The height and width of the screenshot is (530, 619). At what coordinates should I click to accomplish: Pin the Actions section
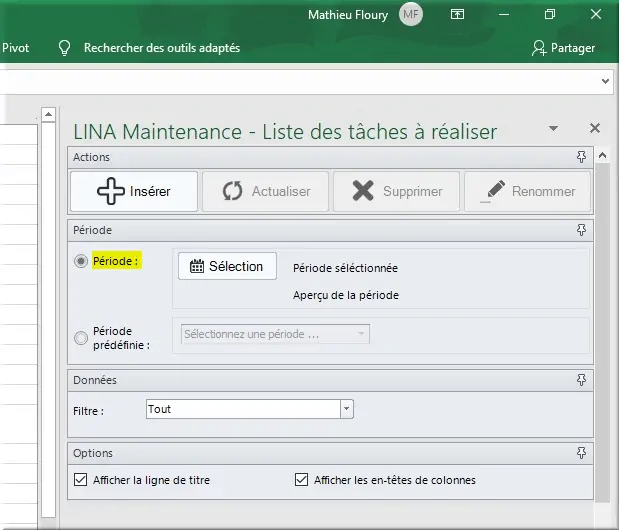tap(582, 157)
